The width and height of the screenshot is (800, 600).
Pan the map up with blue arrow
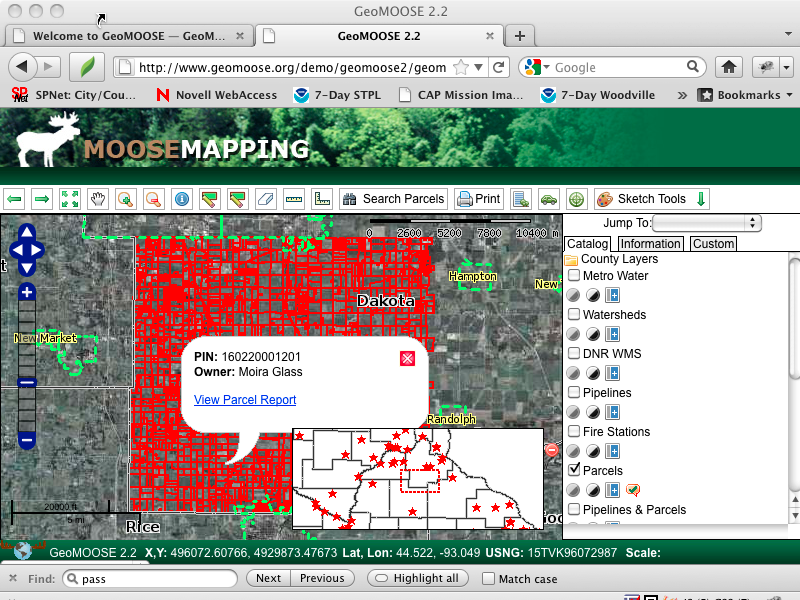(27, 232)
